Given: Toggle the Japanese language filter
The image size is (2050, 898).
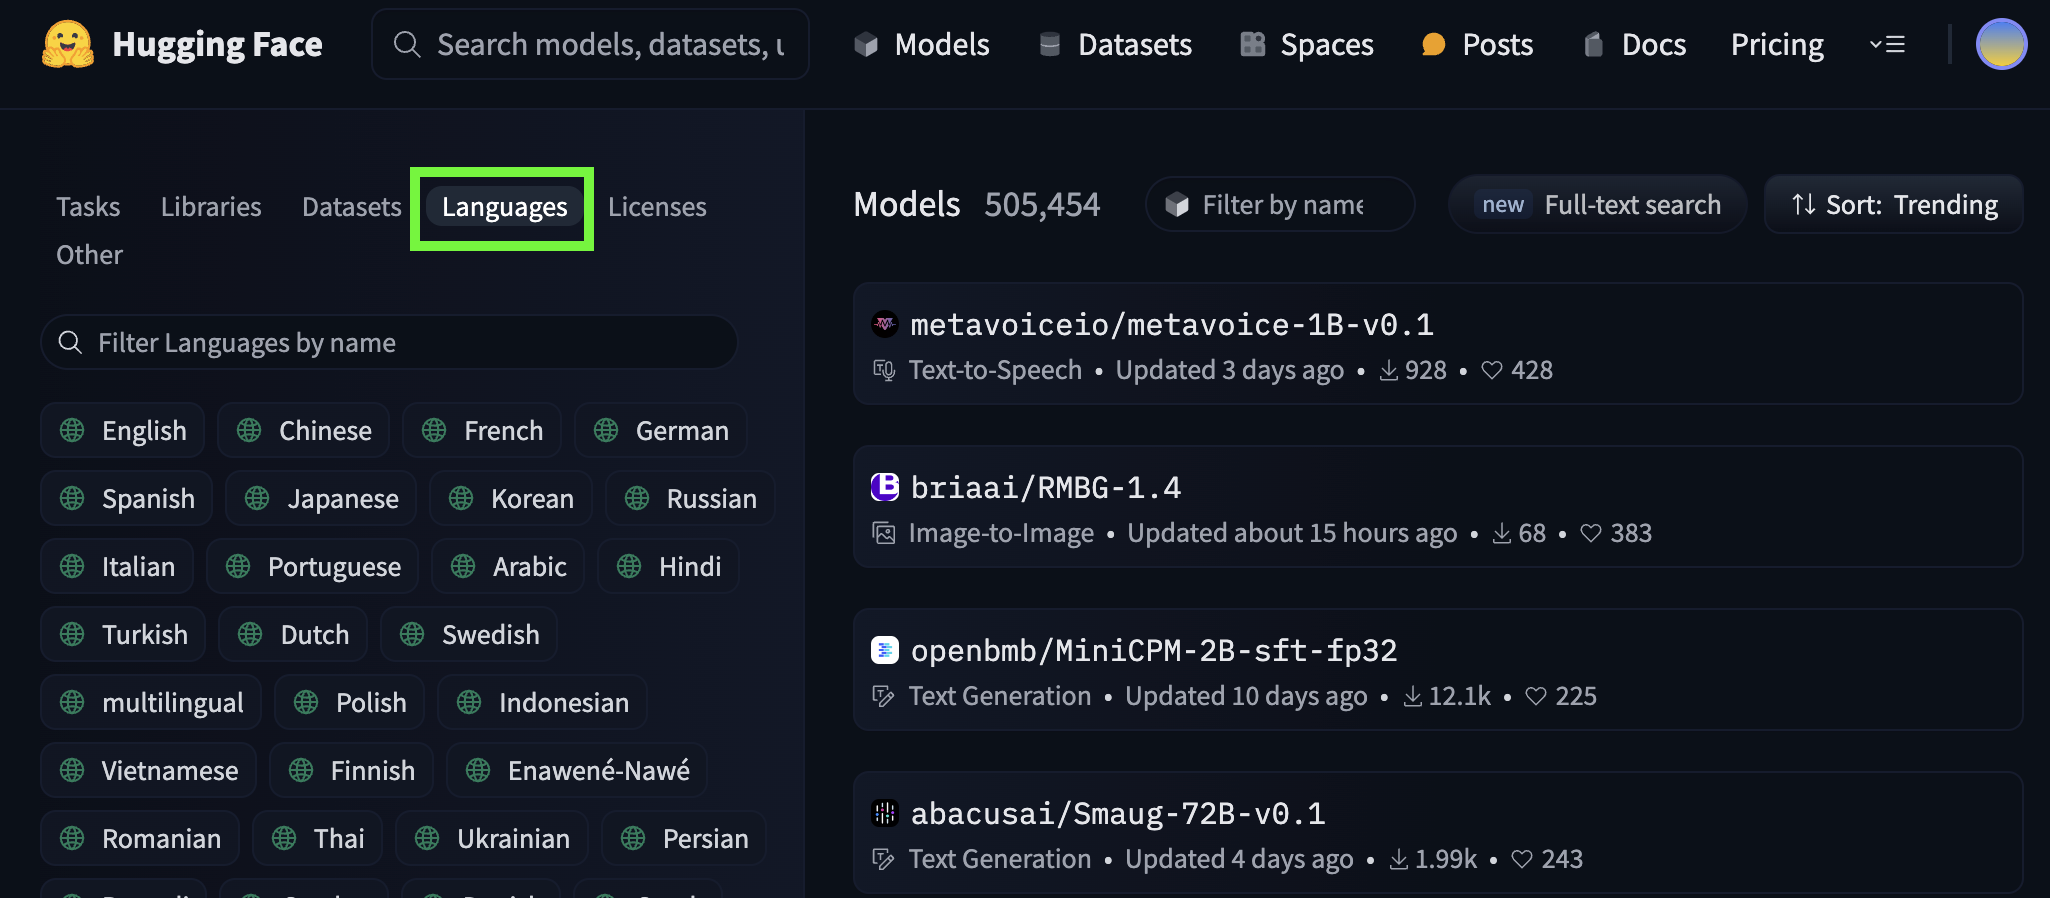Looking at the screenshot, I should [x=321, y=499].
